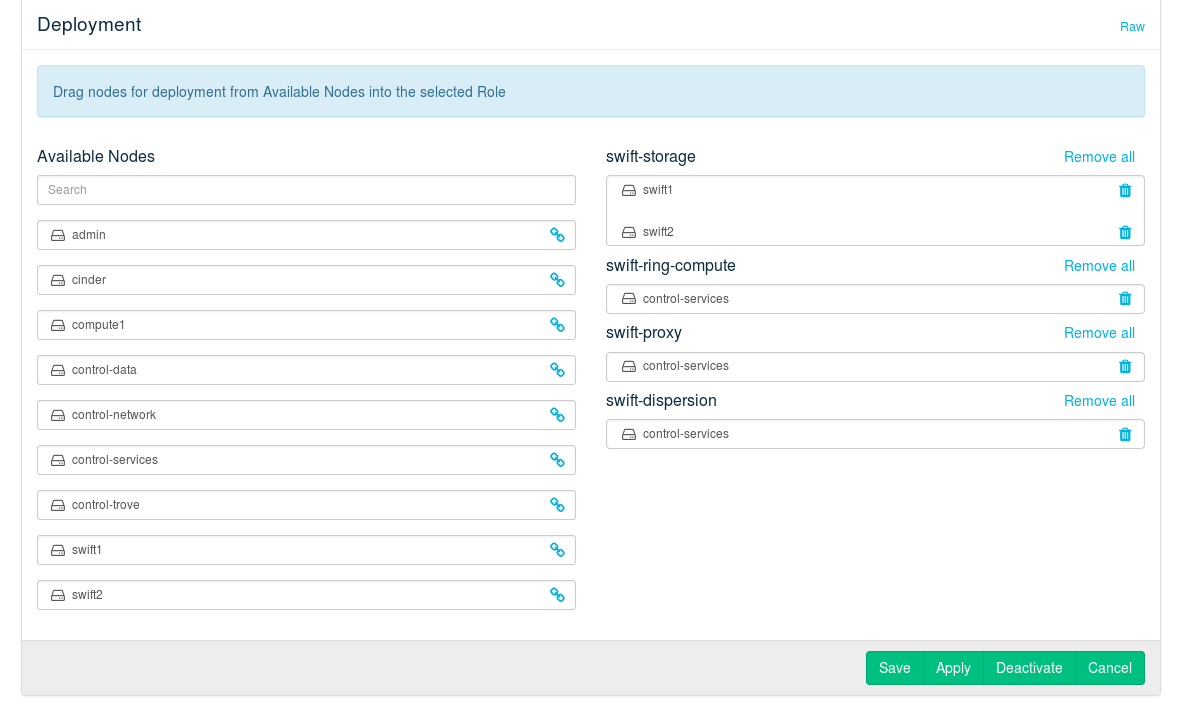The height and width of the screenshot is (716, 1180).
Task: Open link icon for compute1 node
Action: [557, 325]
